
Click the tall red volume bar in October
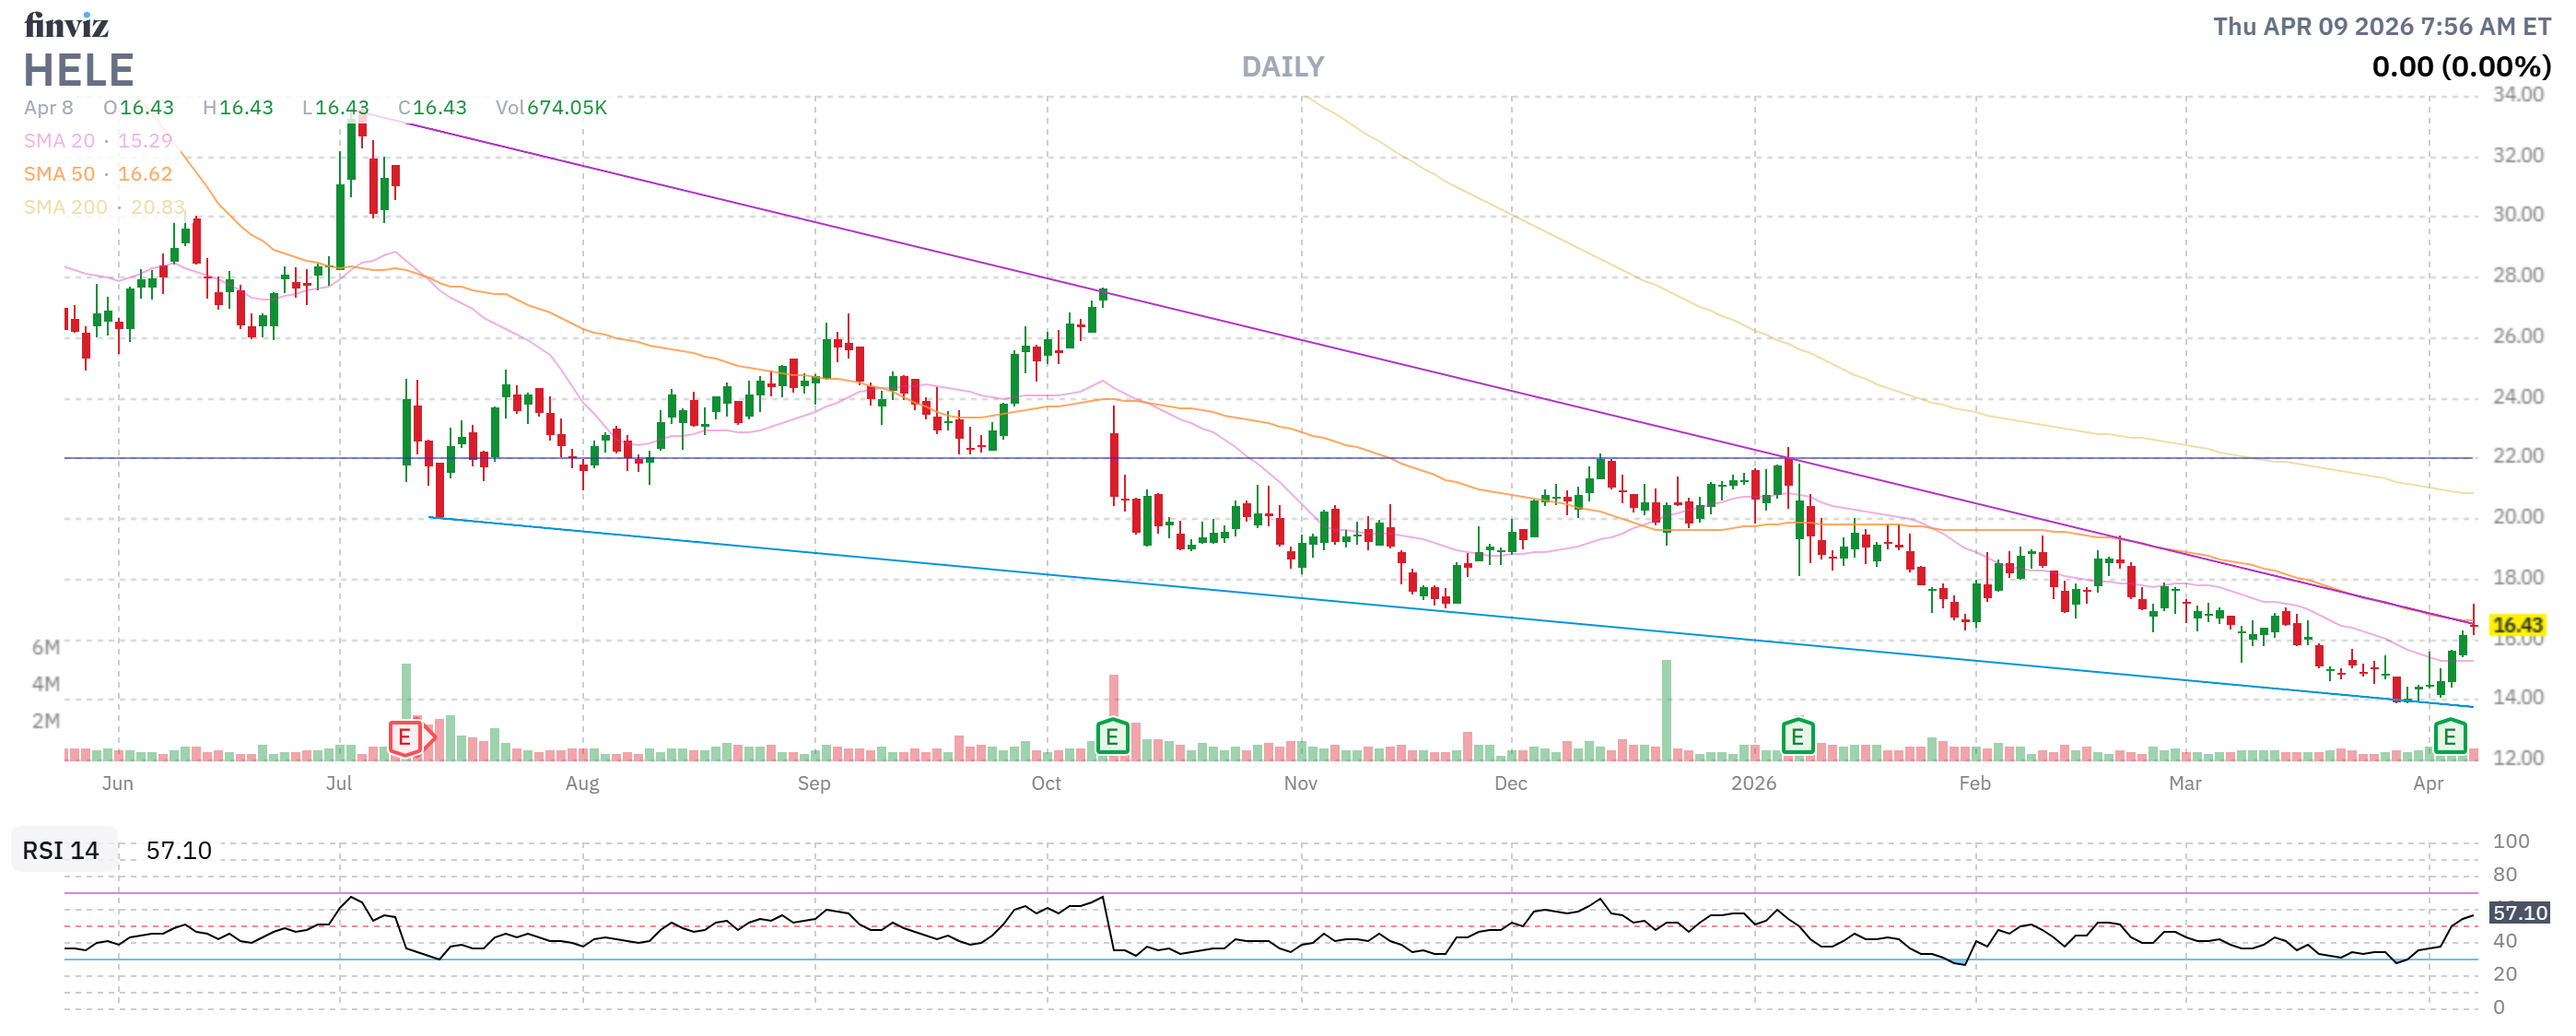(1113, 695)
